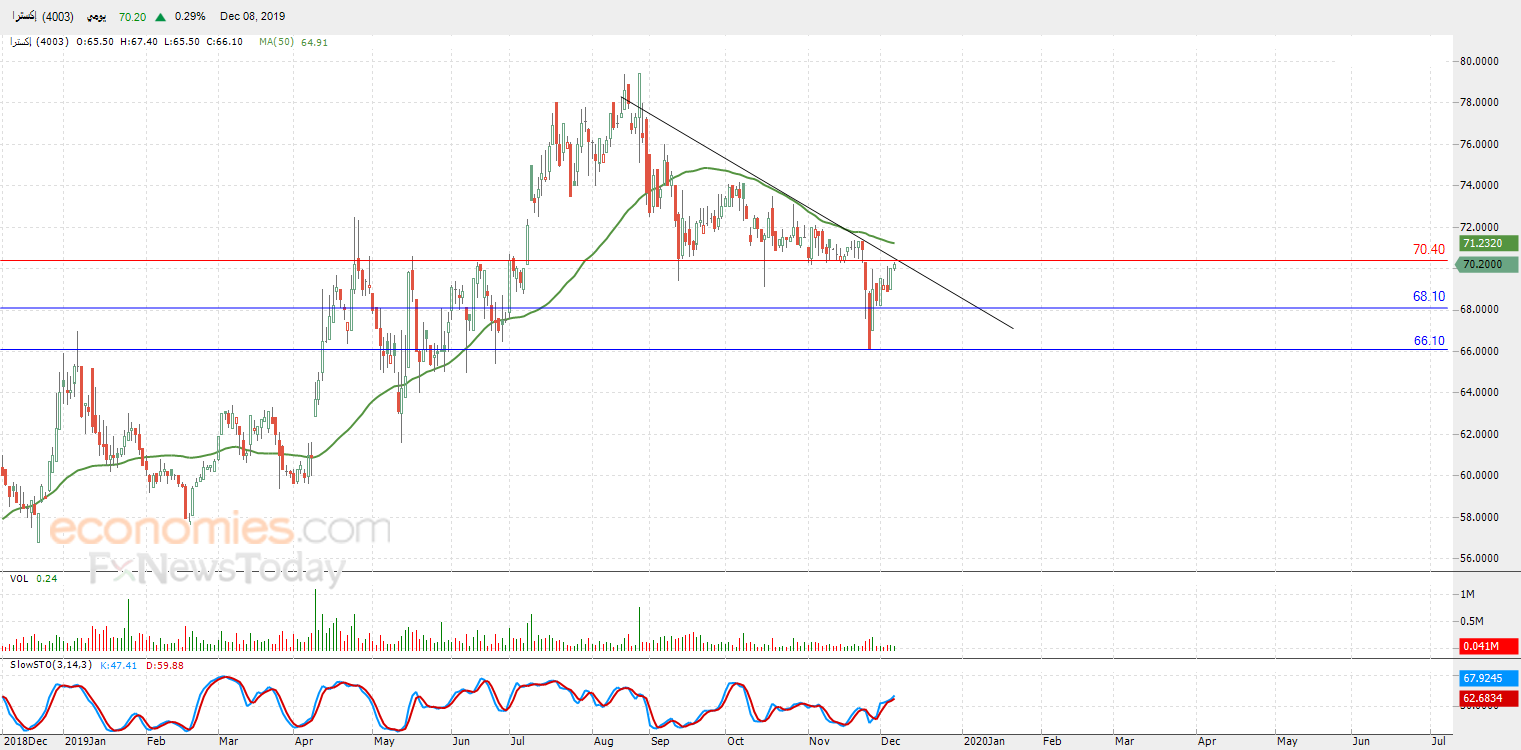The width and height of the screenshot is (1521, 750).
Task: Click the stock symbol (4003) in header
Action: click(x=58, y=17)
